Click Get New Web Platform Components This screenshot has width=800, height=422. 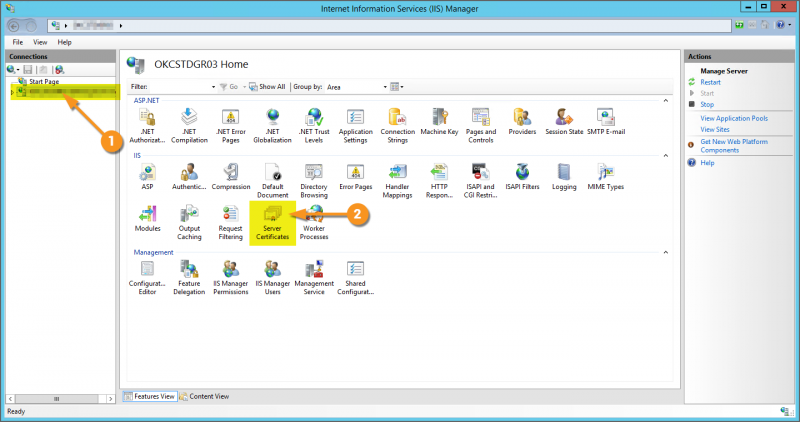tap(734, 146)
